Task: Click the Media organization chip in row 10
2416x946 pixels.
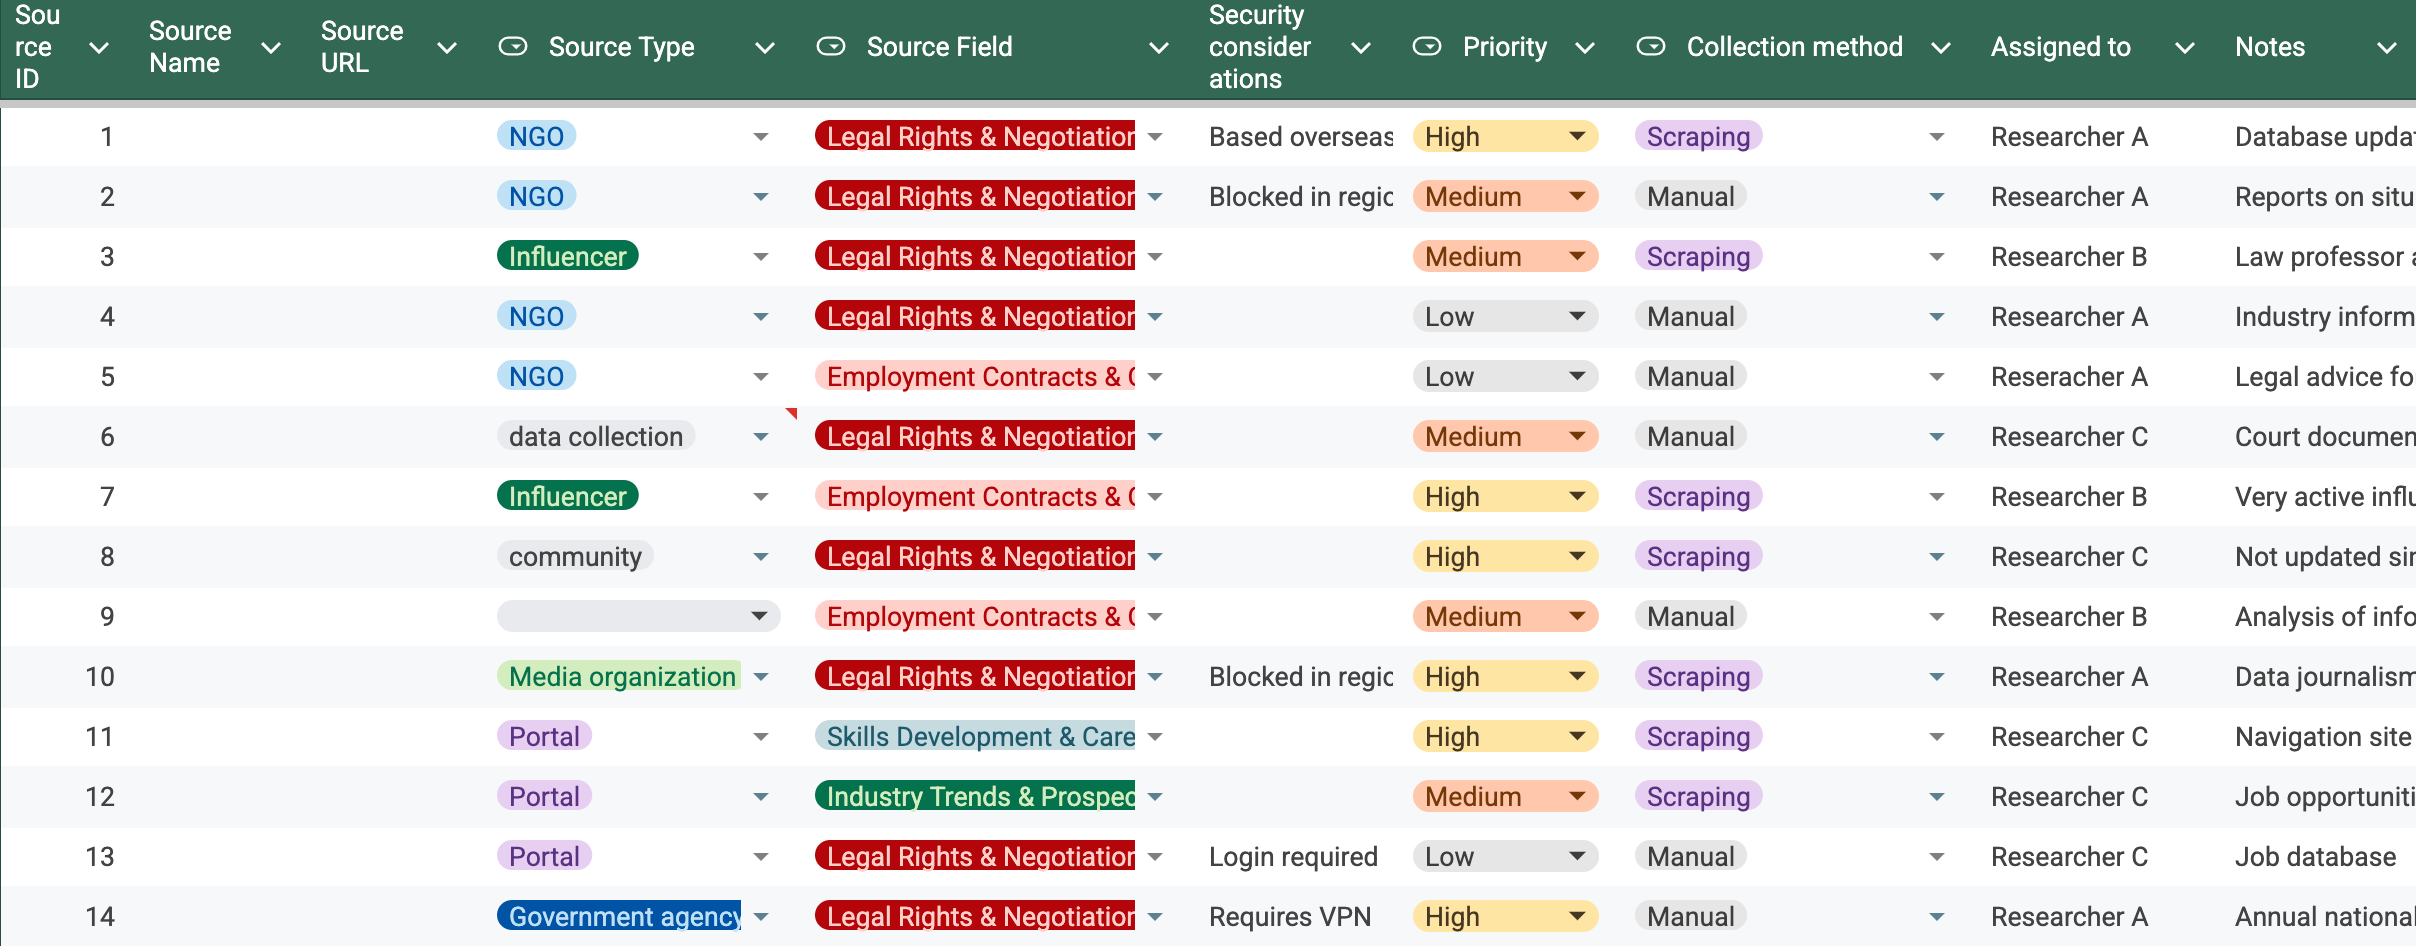Action: [x=621, y=676]
